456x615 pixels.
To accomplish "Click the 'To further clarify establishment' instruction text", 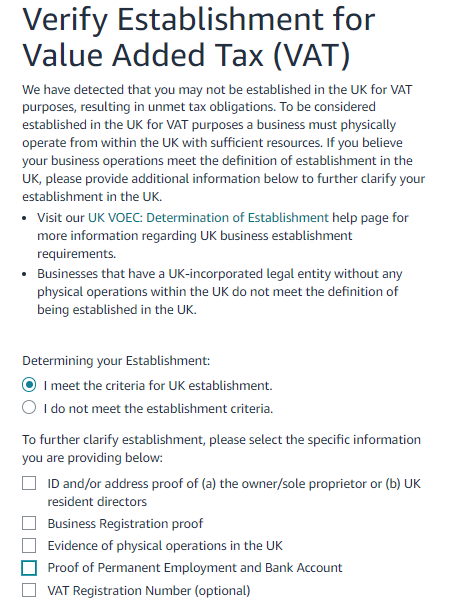I will click(x=222, y=449).
